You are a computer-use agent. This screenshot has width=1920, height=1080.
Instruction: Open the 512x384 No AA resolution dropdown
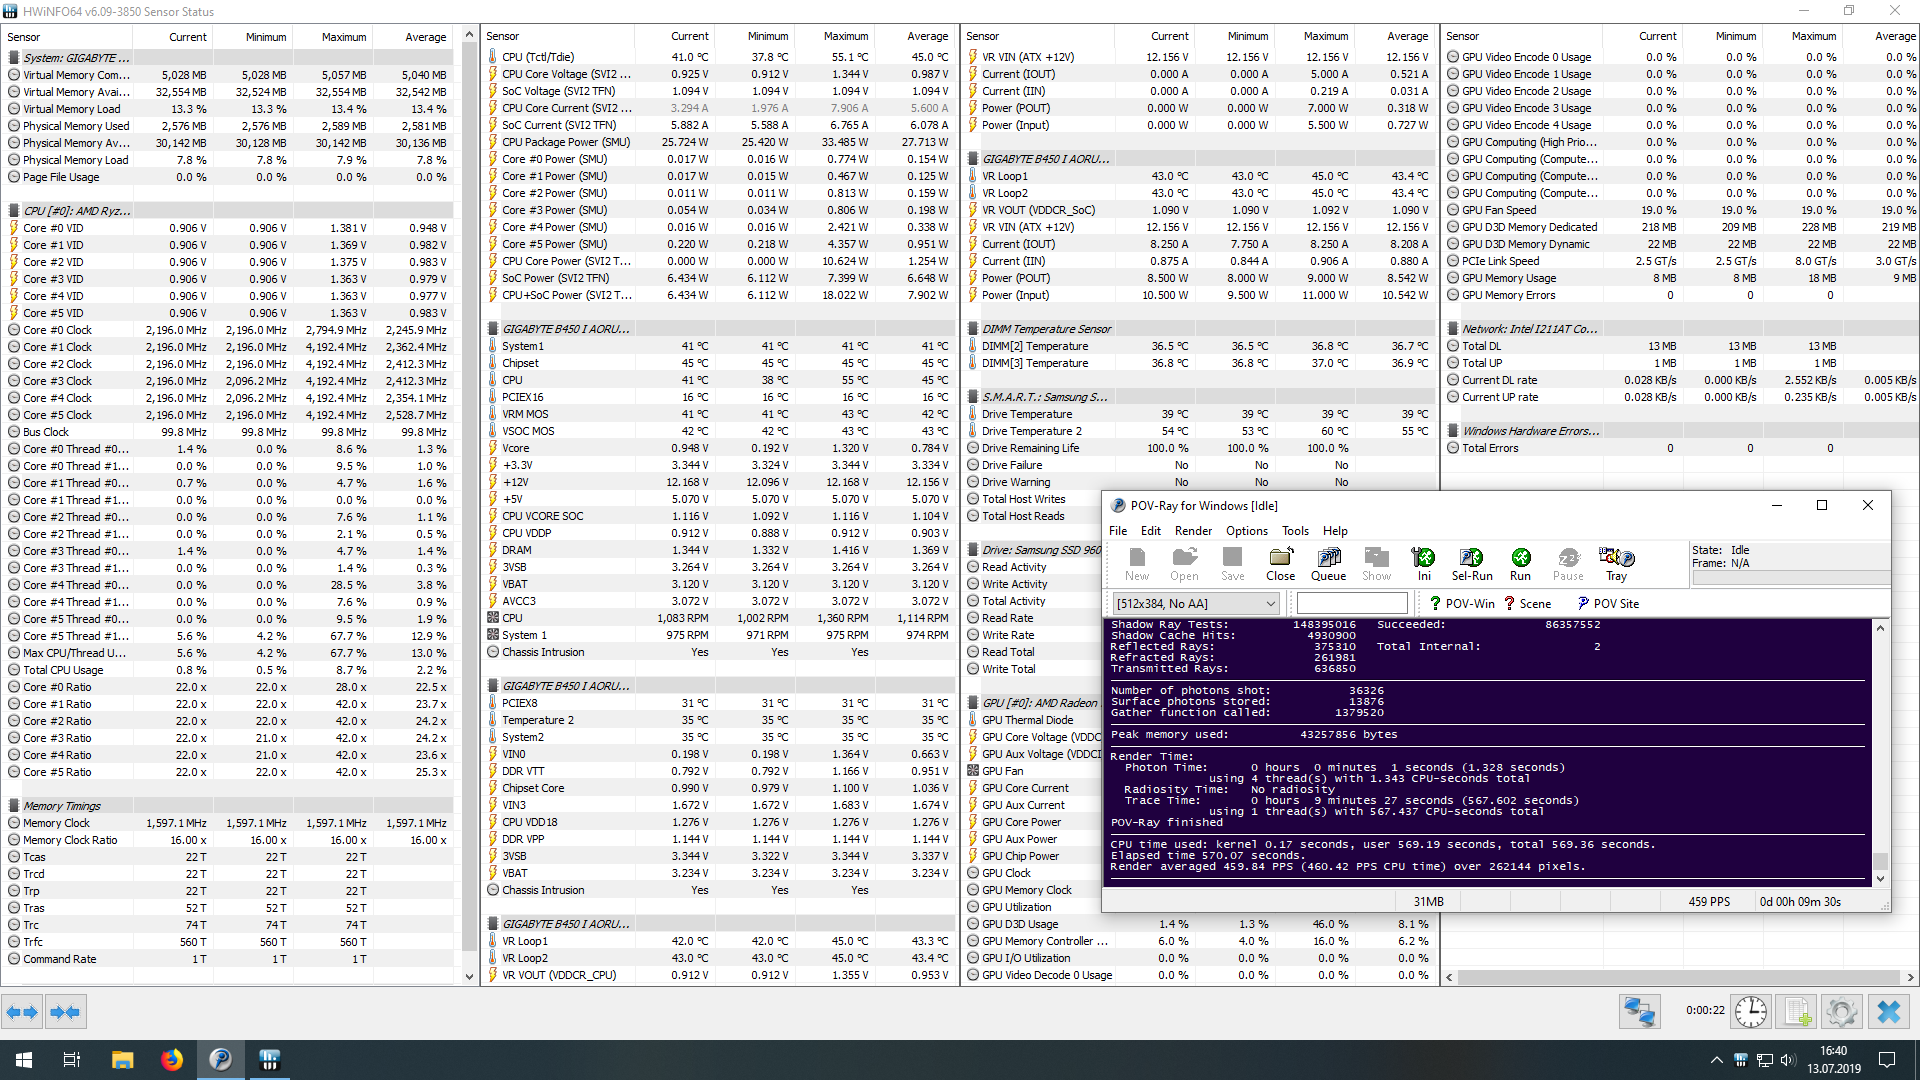point(1195,603)
